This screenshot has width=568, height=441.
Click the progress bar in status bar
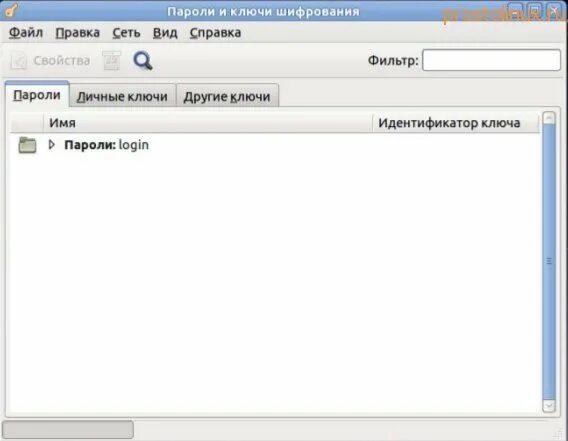68,429
